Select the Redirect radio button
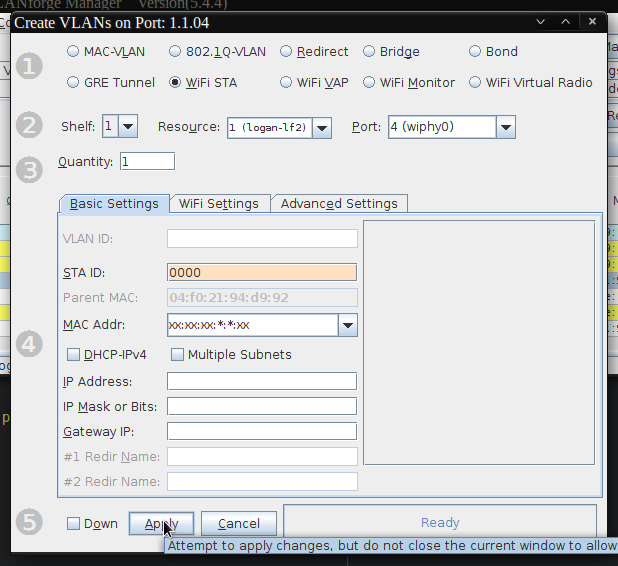 coord(287,52)
